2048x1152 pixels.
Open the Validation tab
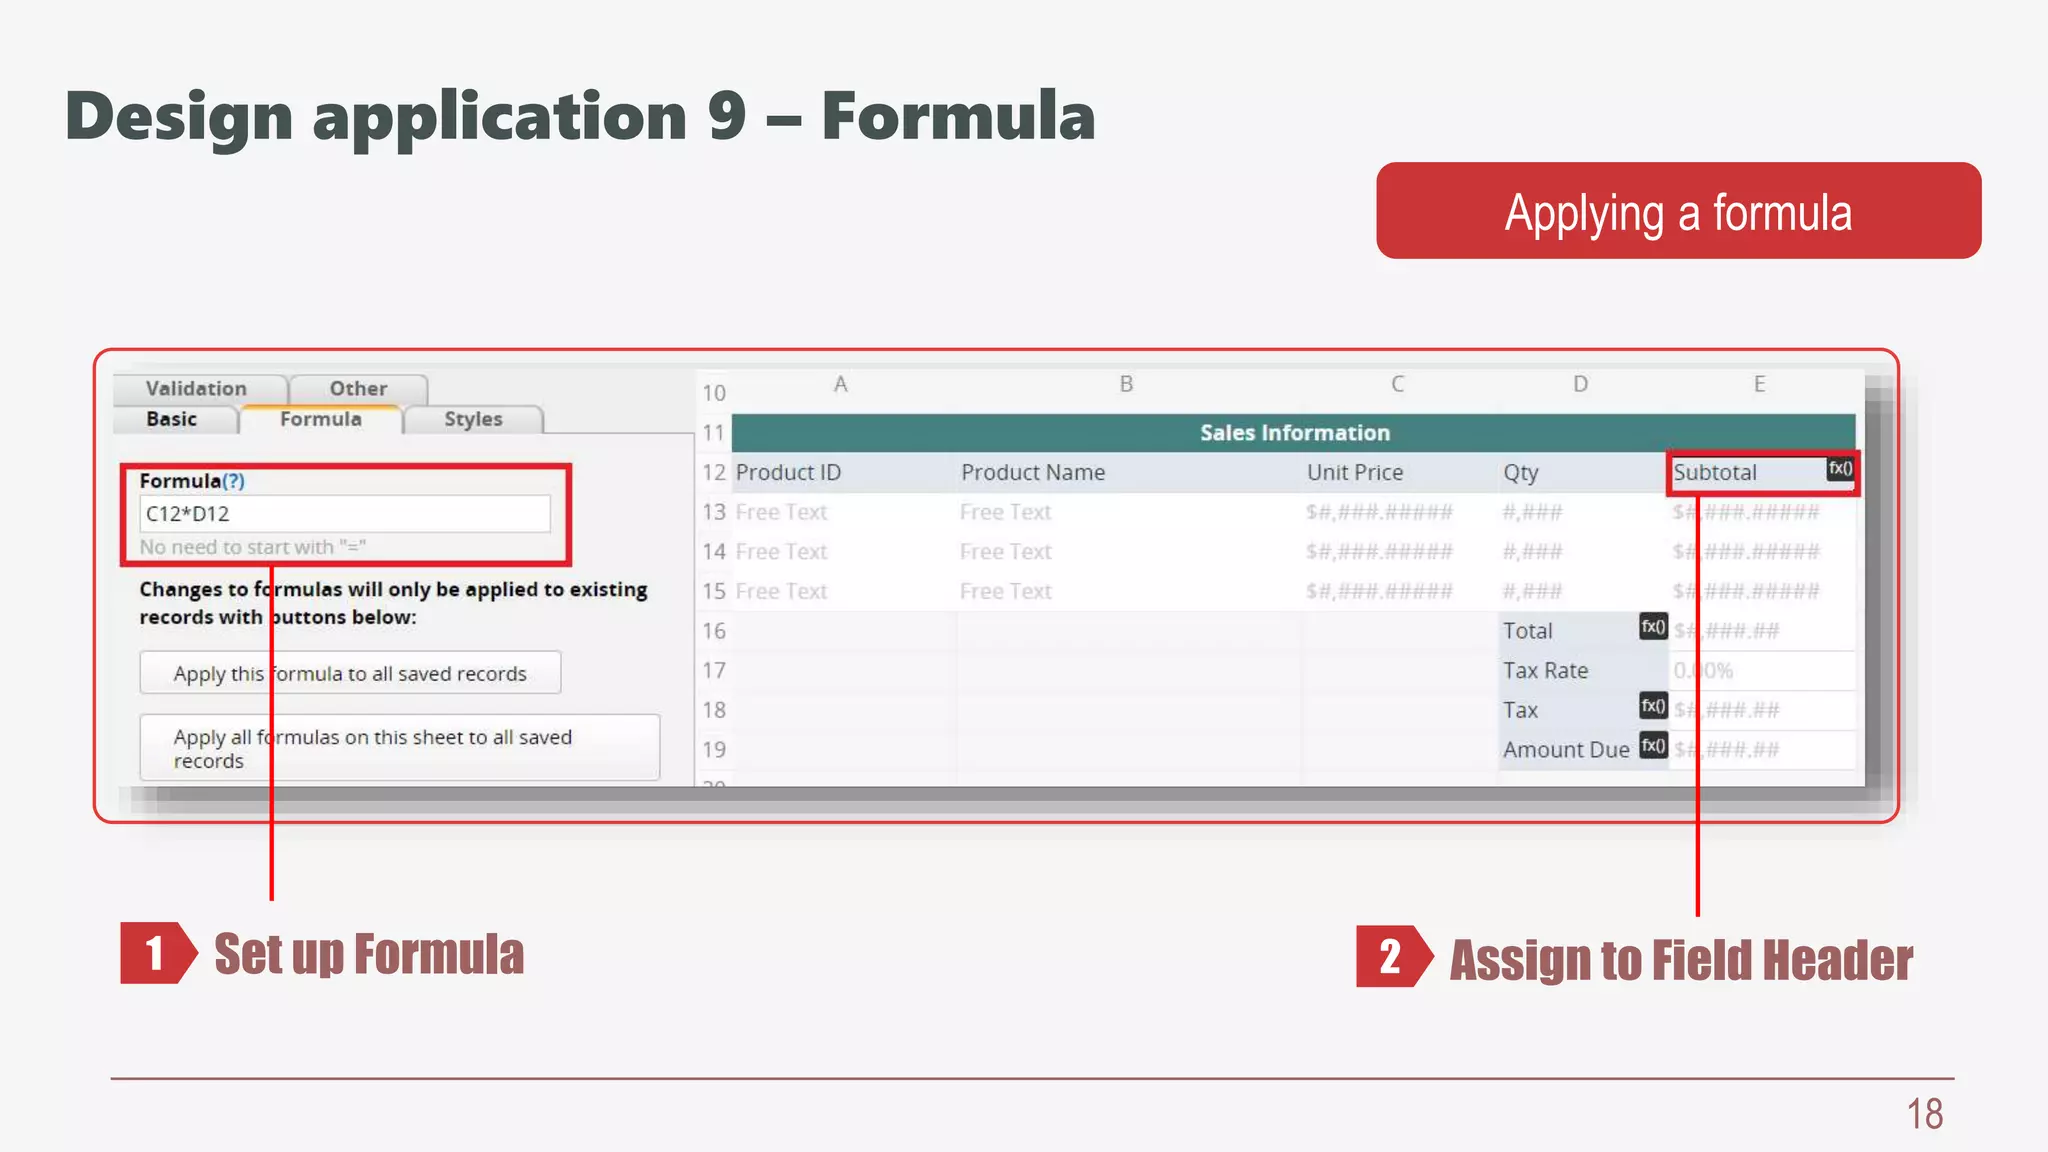pyautogui.click(x=197, y=388)
